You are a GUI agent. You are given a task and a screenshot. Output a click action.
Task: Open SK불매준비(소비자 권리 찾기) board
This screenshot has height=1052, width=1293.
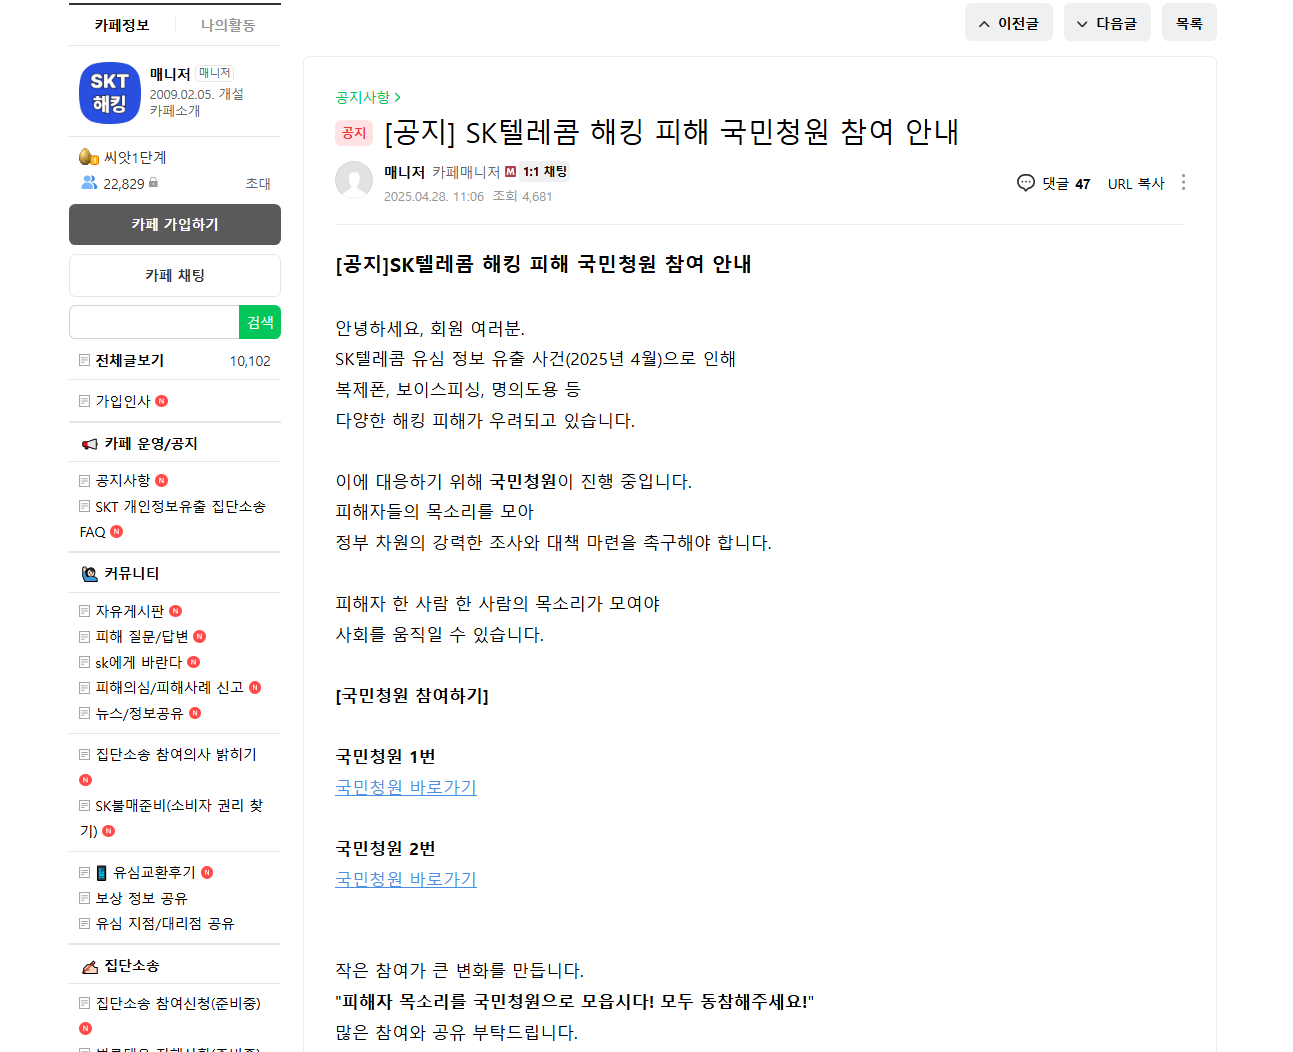(172, 818)
